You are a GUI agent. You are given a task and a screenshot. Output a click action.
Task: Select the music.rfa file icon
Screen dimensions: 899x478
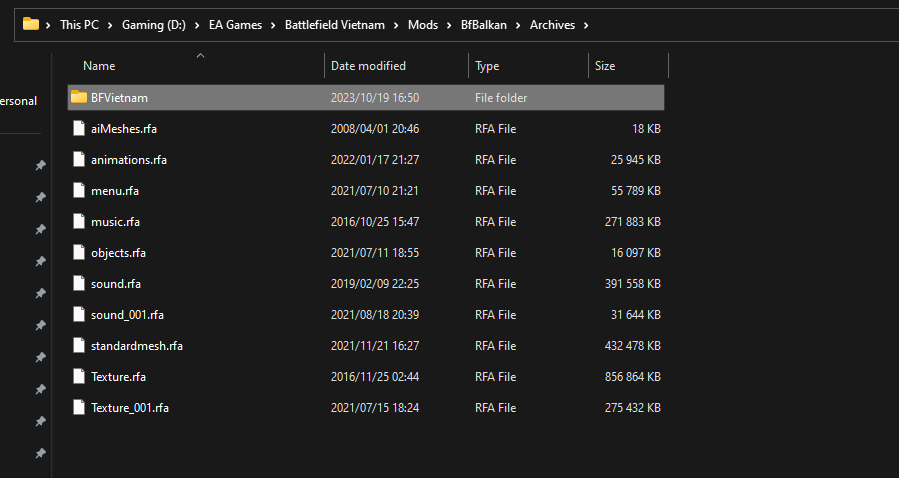point(79,222)
